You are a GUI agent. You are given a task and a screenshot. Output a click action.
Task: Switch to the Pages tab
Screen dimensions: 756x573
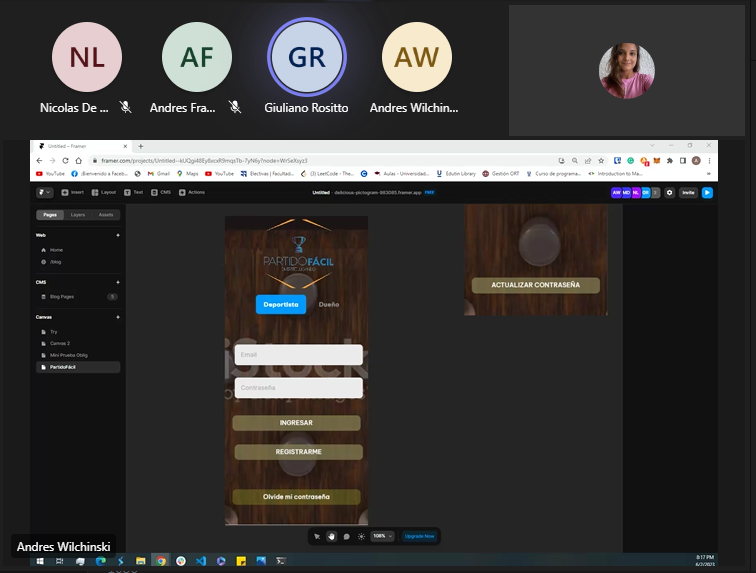click(x=50, y=215)
